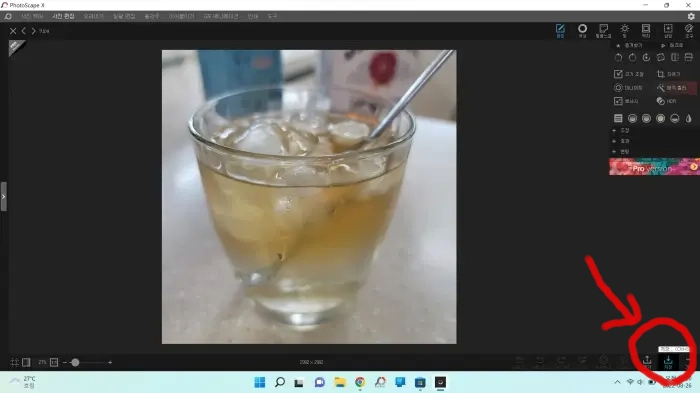Click the third circular vignette icon
This screenshot has height=393, width=700.
[x=660, y=118]
